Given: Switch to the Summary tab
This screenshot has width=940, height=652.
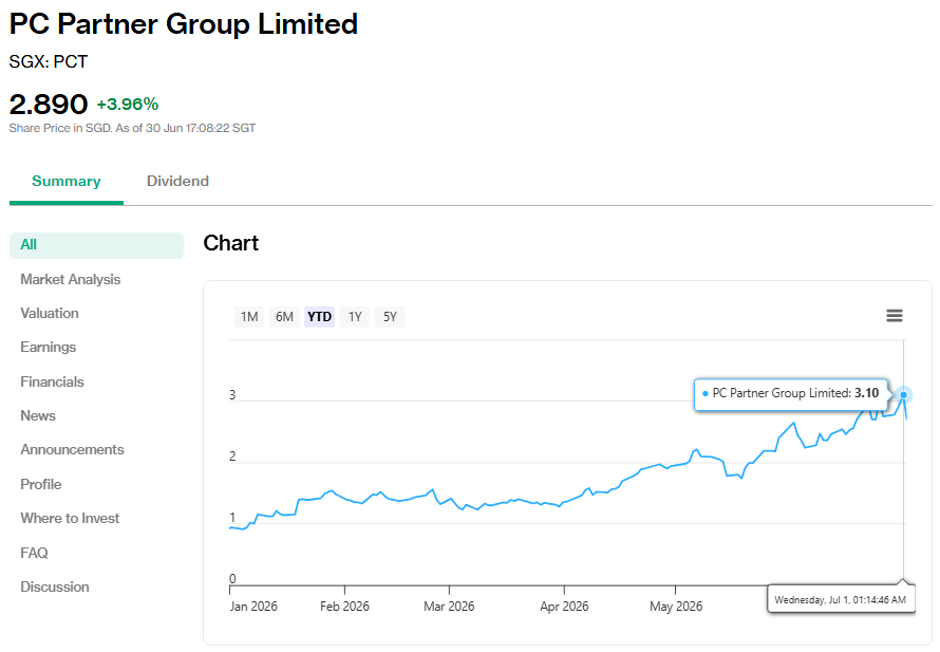Looking at the screenshot, I should [x=66, y=181].
